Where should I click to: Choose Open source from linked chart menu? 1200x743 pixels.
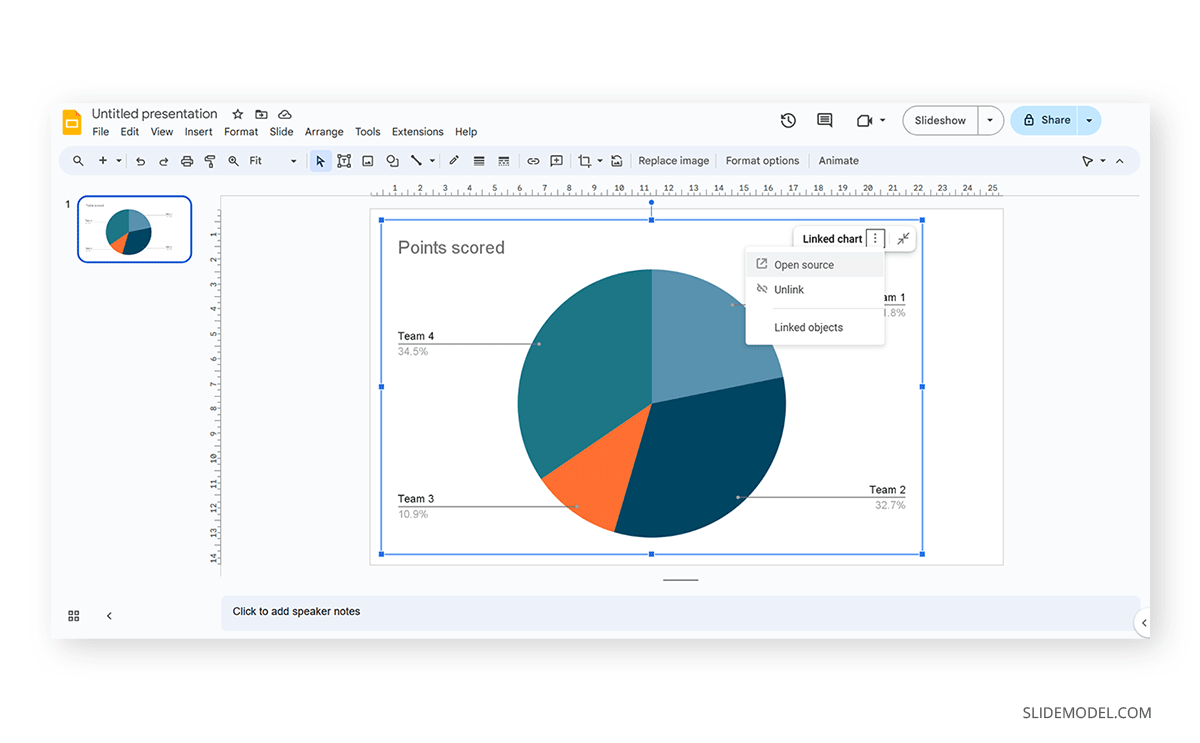click(815, 265)
